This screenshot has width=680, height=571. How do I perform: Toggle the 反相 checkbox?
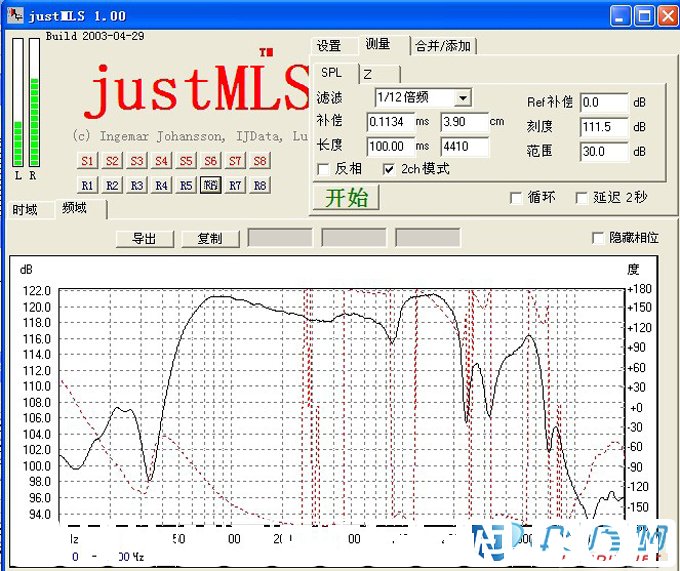coord(323,169)
